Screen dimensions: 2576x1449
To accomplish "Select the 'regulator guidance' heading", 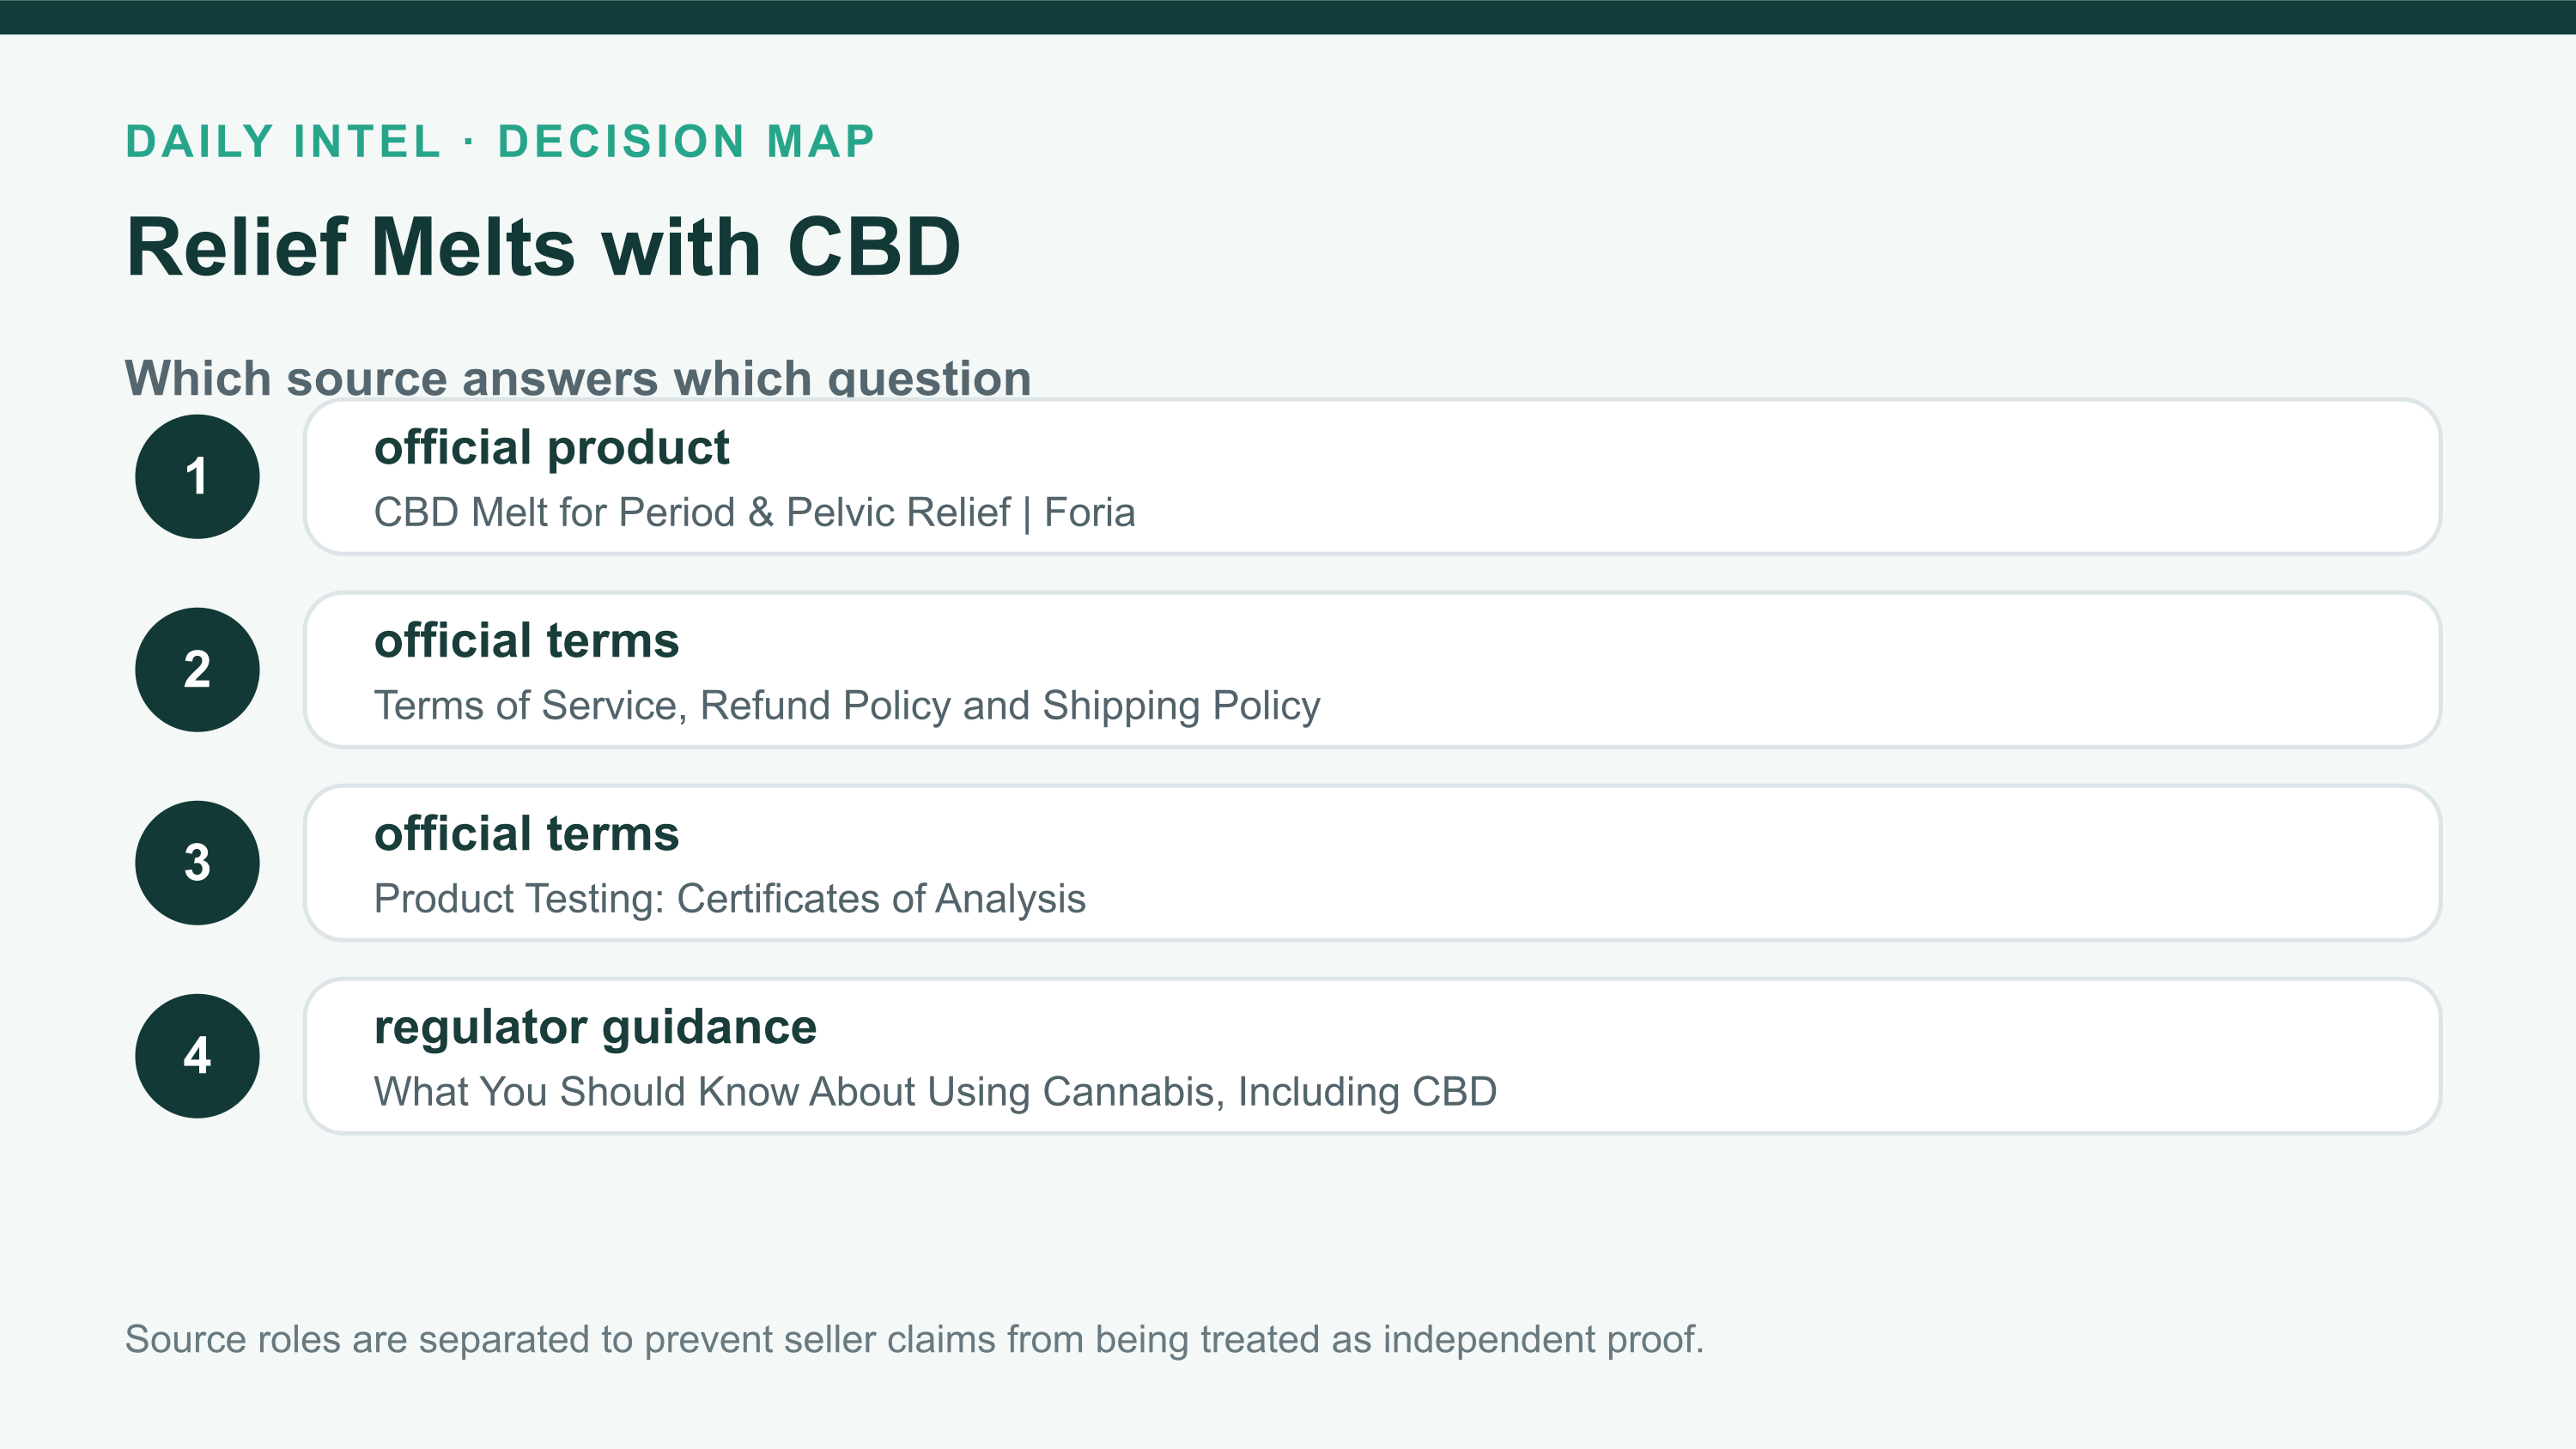I will [x=595, y=1028].
